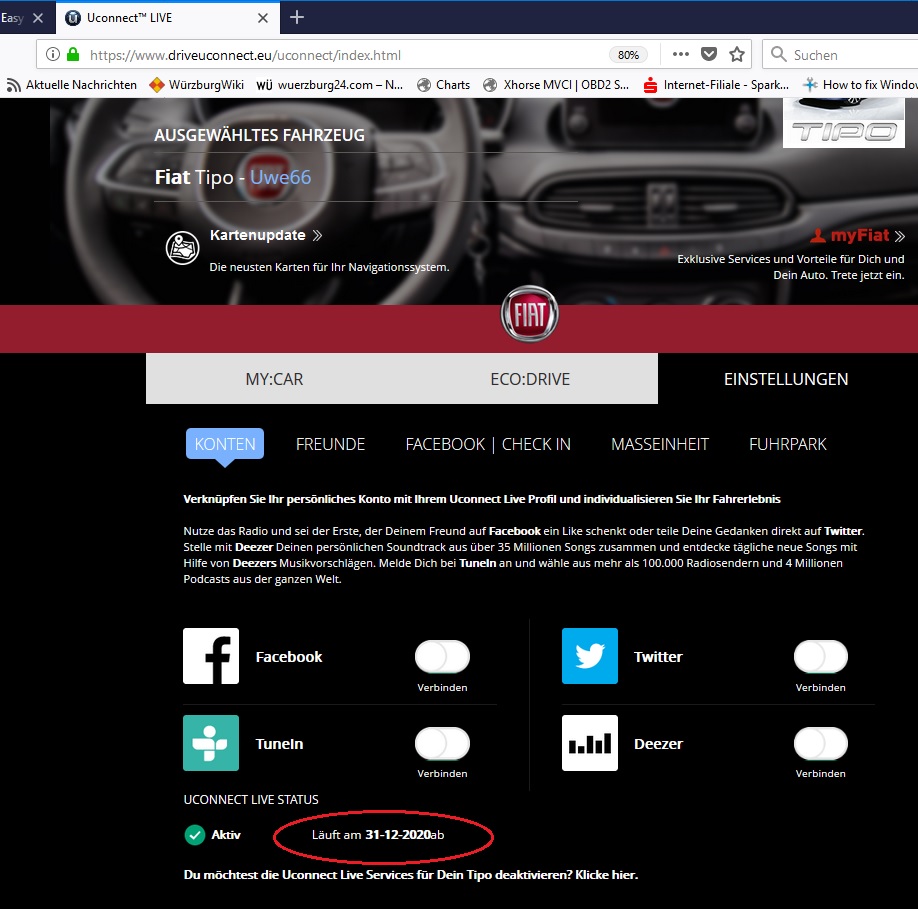Viewport: 918px width, 909px height.
Task: Switch on the Deezer connection toggle
Action: click(x=820, y=744)
